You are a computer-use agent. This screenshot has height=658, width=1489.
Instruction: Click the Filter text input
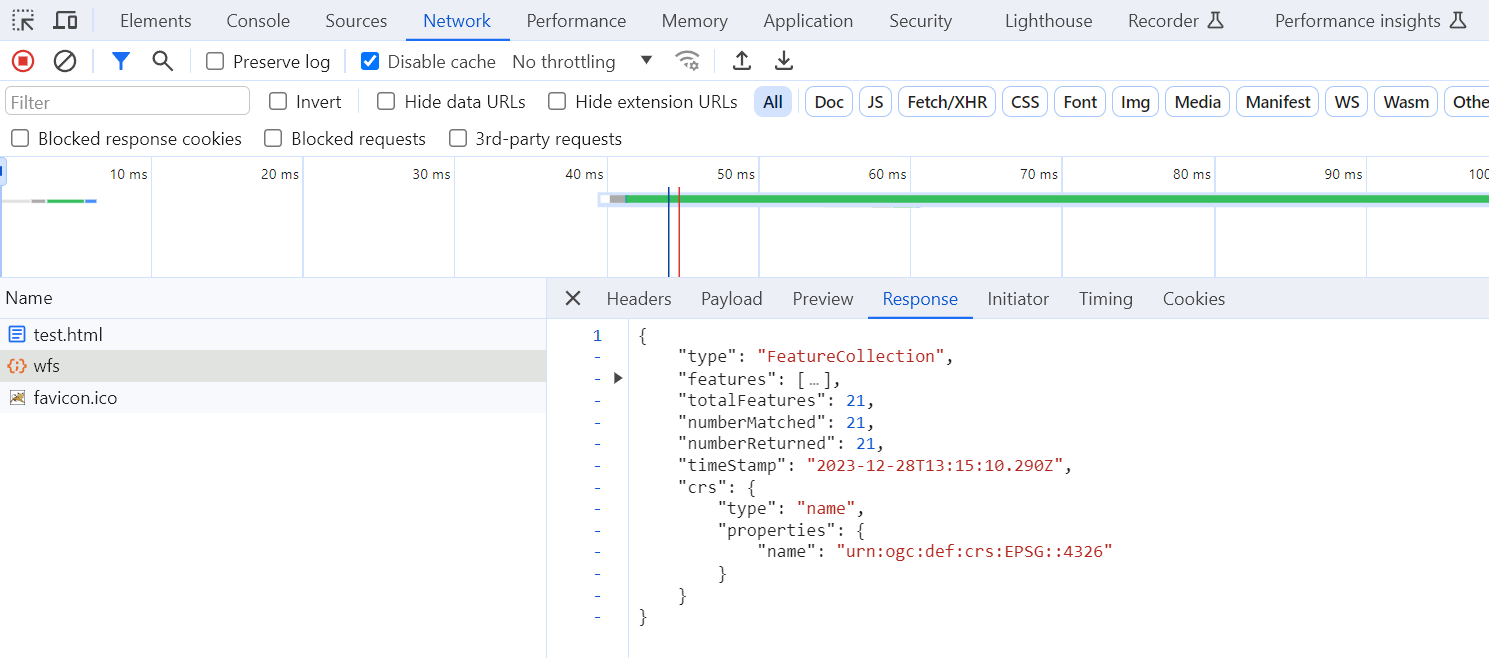(127, 101)
